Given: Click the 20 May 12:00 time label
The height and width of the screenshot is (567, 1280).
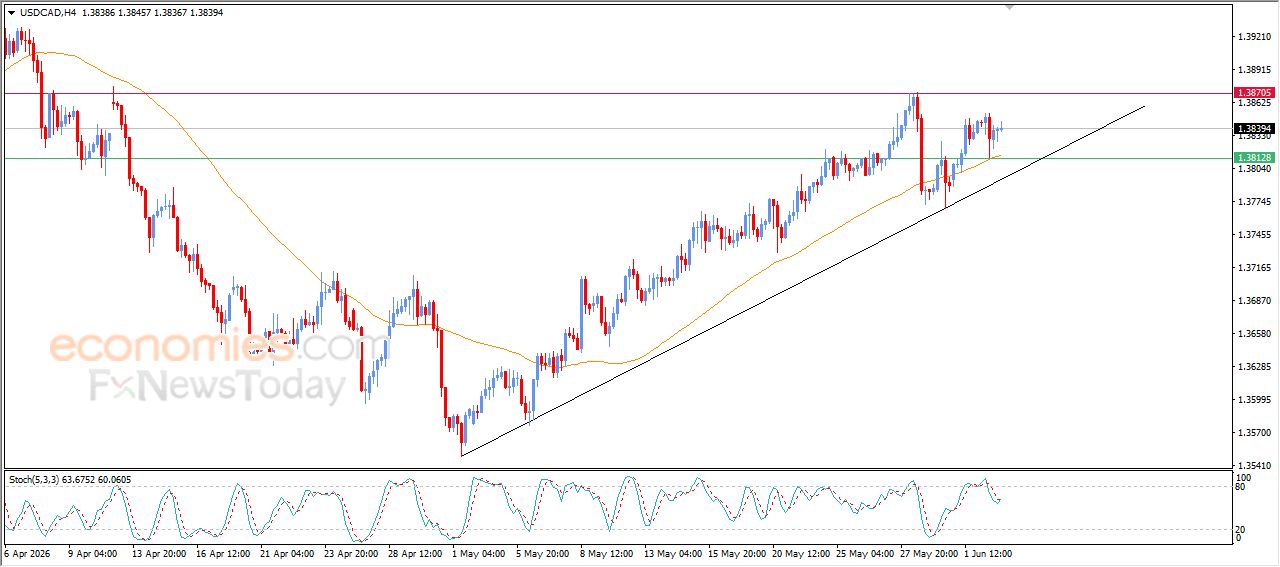Looking at the screenshot, I should tap(802, 553).
